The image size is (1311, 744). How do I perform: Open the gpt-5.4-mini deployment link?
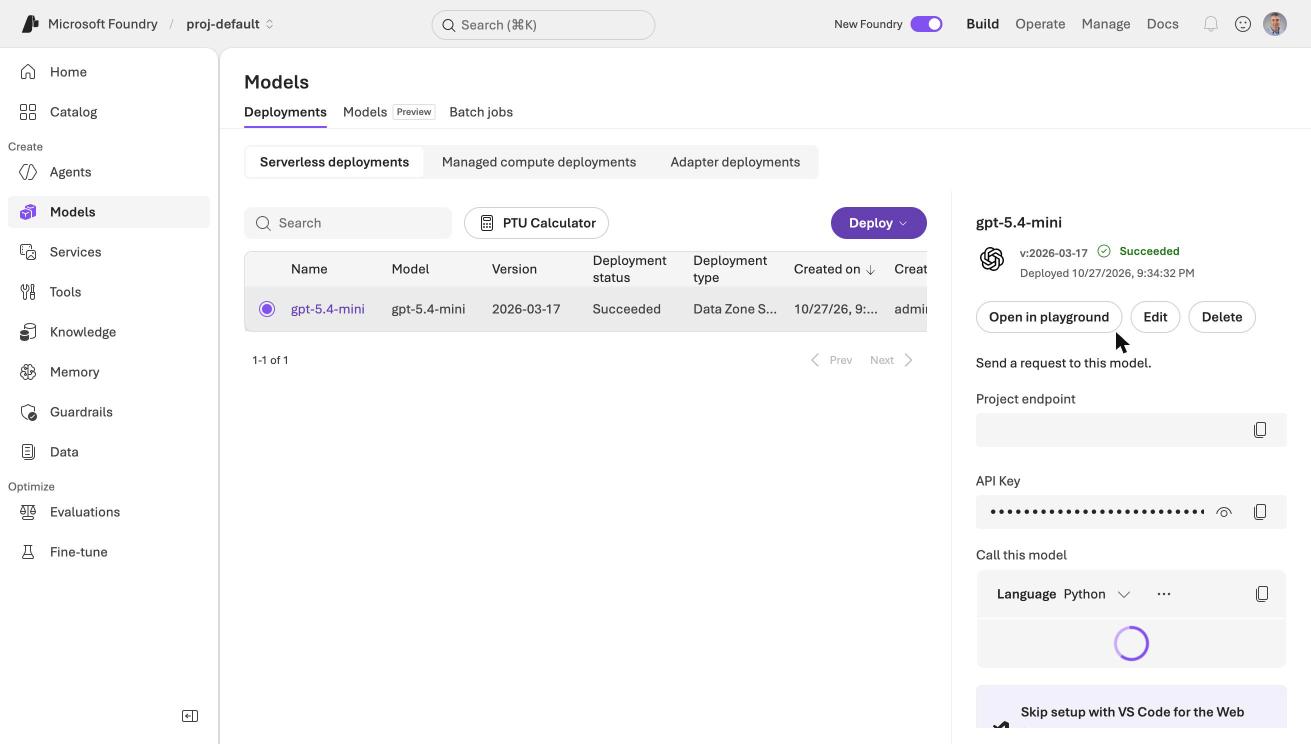[328, 309]
